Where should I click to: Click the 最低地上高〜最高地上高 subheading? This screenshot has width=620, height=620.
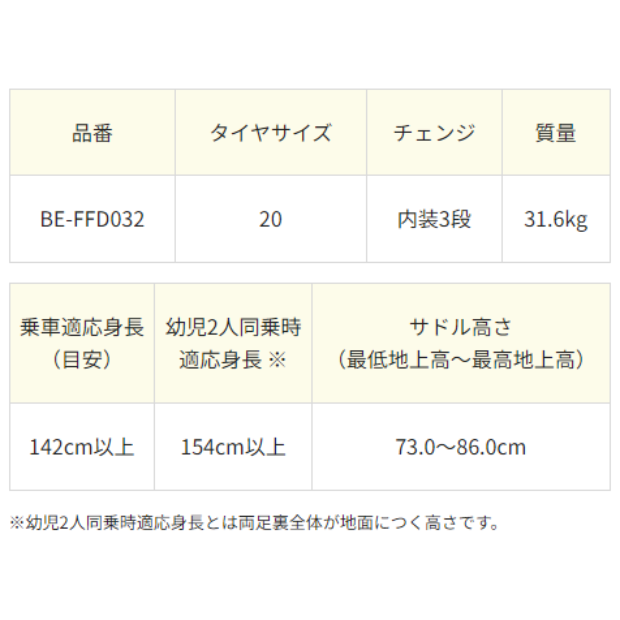point(460,359)
